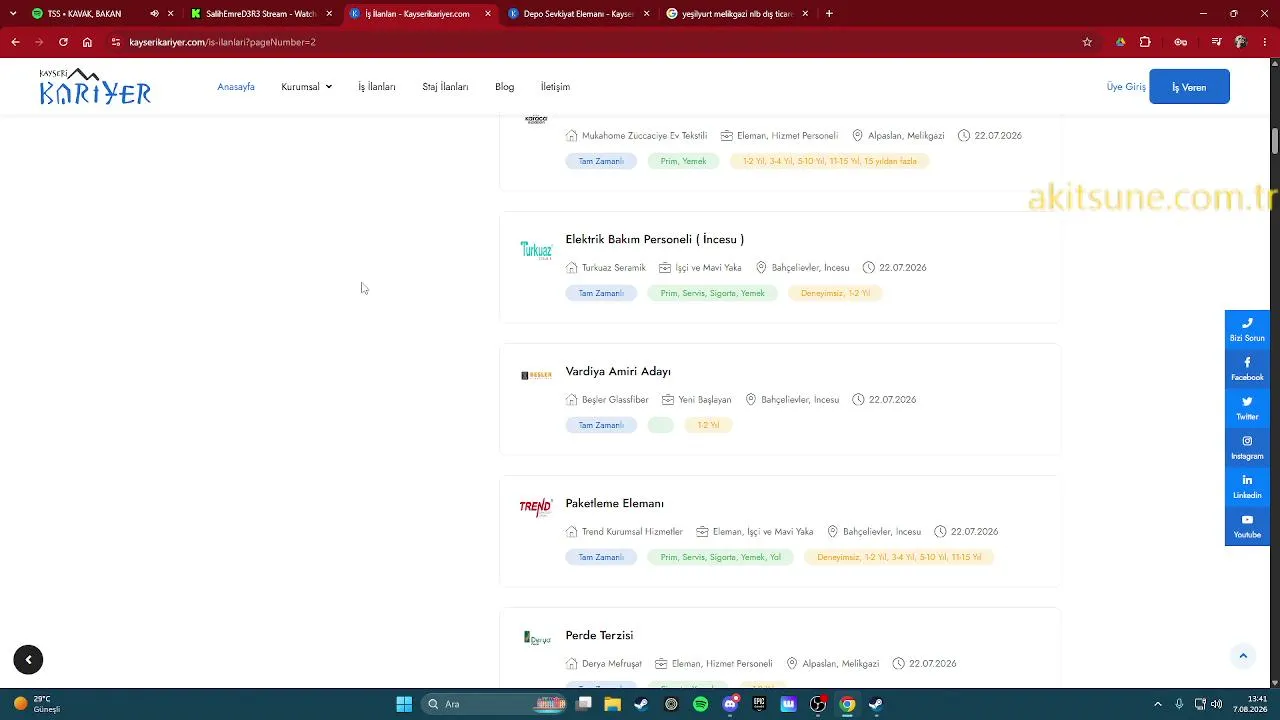Open the browser extensions puzzle icon
1280x720 pixels.
(1145, 42)
